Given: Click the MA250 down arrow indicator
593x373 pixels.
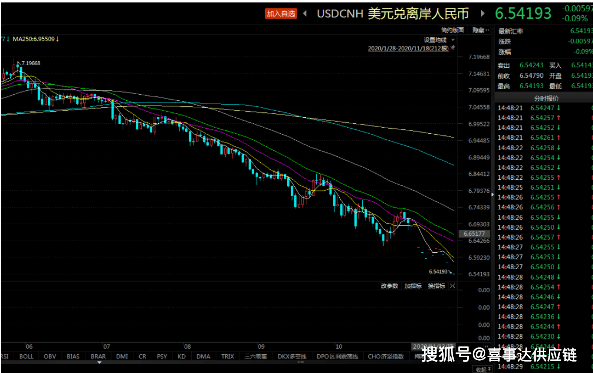Looking at the screenshot, I should [x=57, y=39].
